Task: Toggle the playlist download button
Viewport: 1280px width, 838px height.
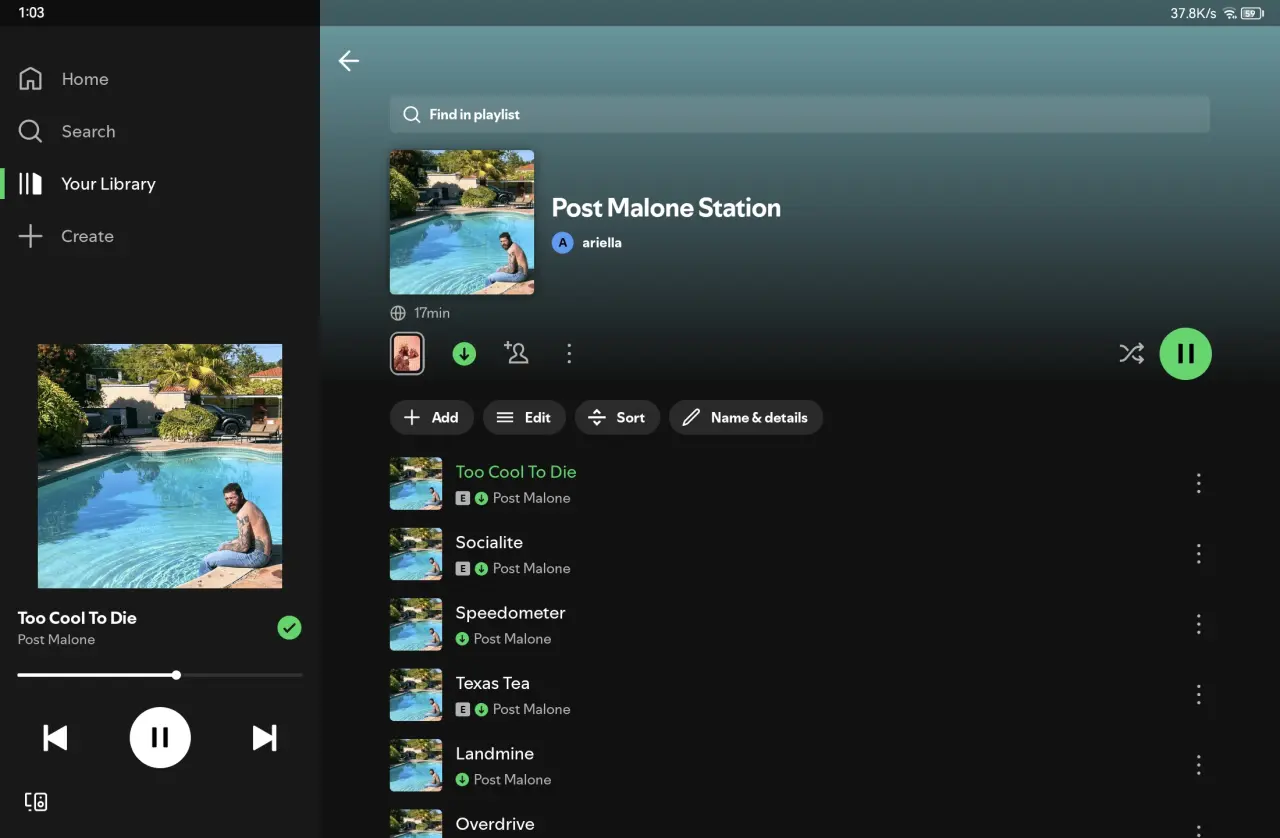Action: 464,353
